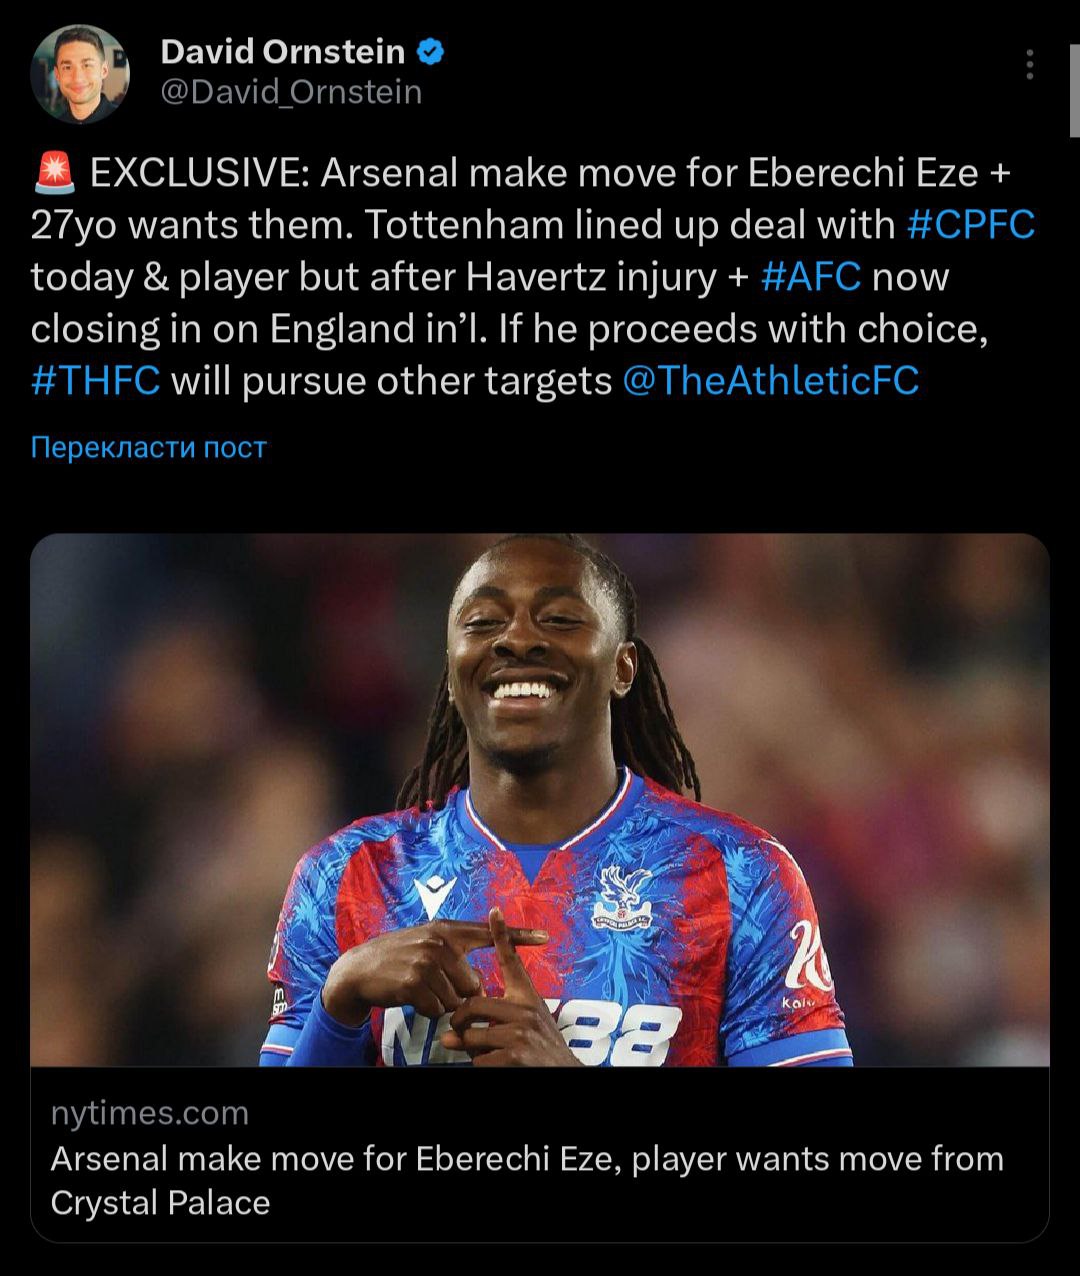Open the article preview photo
Image resolution: width=1080 pixels, height=1276 pixels.
pyautogui.click(x=540, y=799)
